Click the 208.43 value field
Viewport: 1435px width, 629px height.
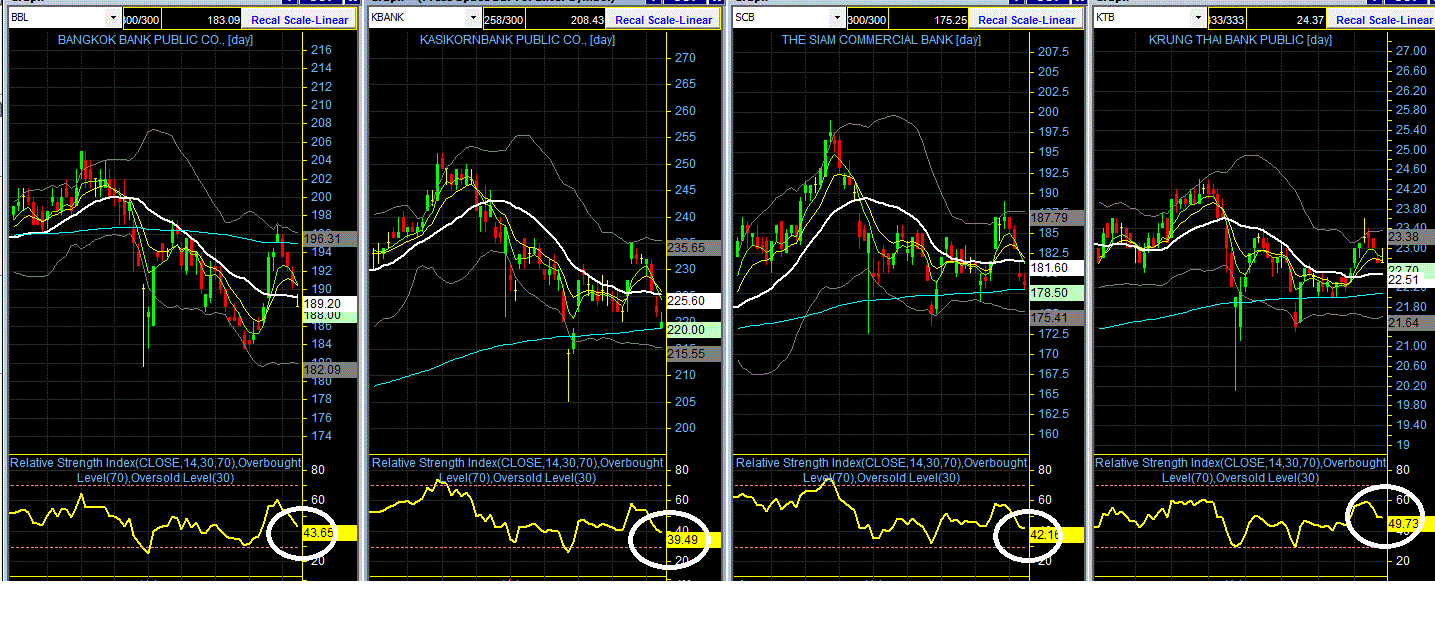(x=566, y=19)
